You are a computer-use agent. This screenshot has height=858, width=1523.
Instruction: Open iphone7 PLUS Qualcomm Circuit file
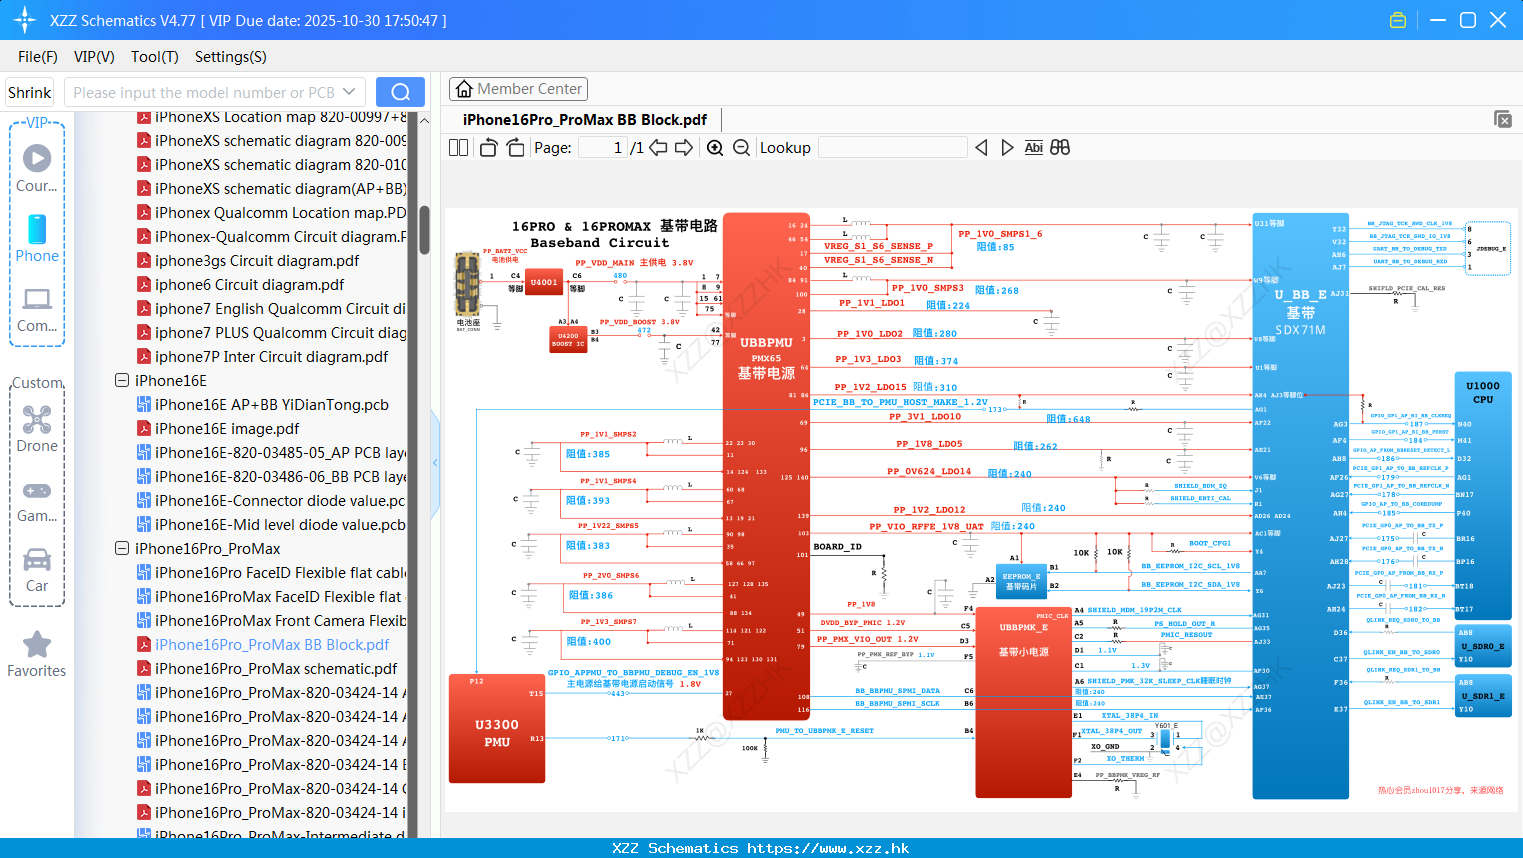click(x=272, y=332)
